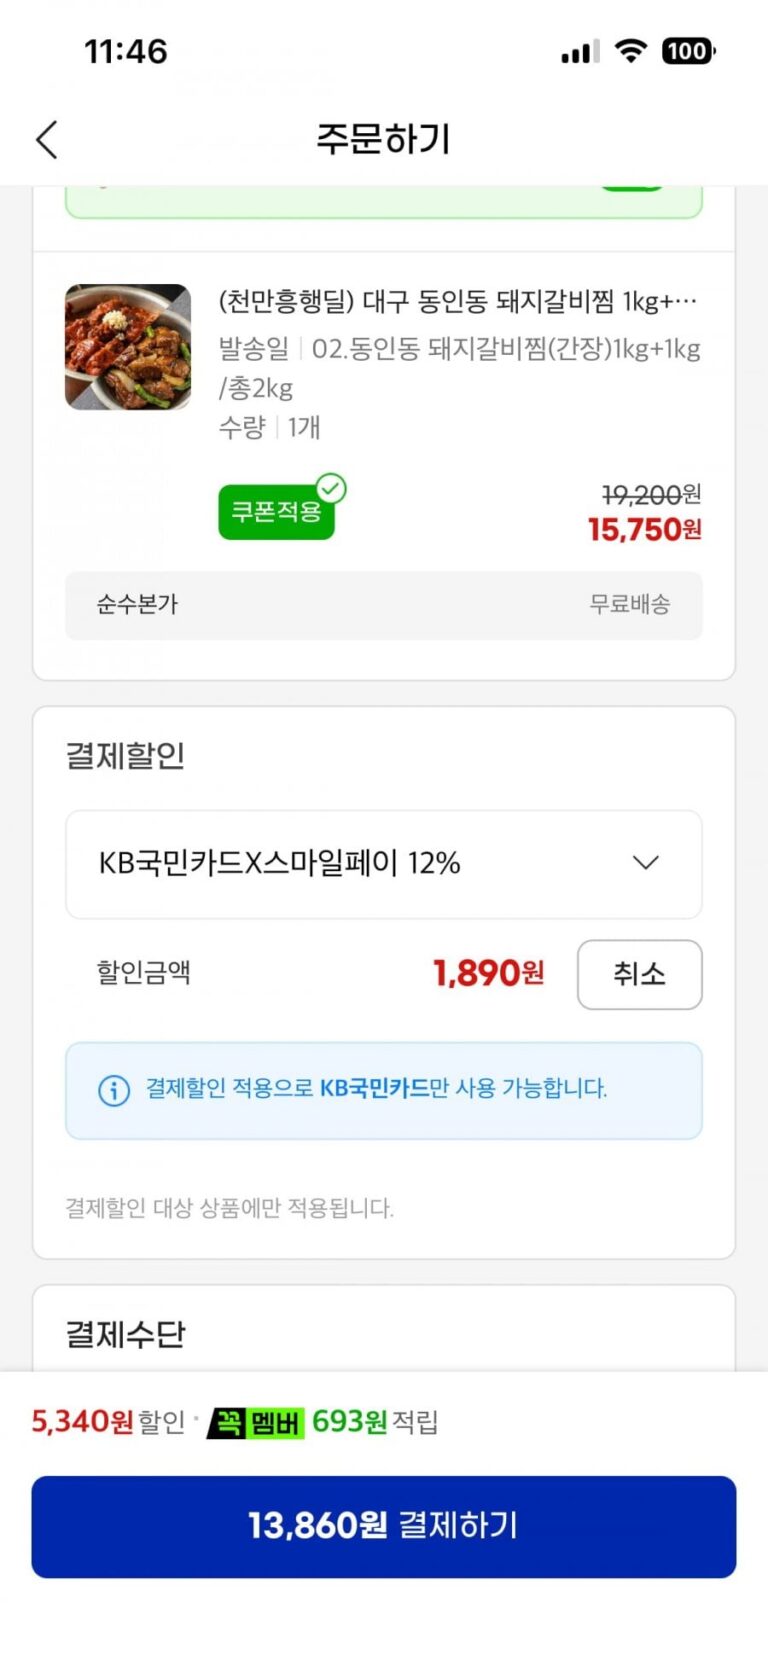Screen dimensions: 768x1661
Task: Tap the 결제수단 section header
Action: [126, 1334]
